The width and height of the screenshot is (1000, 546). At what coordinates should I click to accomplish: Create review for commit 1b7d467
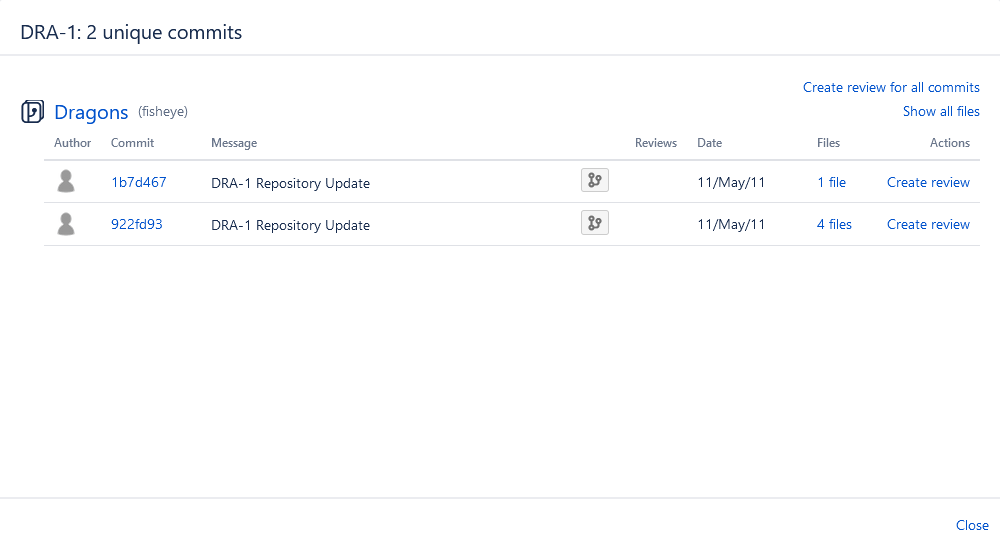tap(928, 183)
